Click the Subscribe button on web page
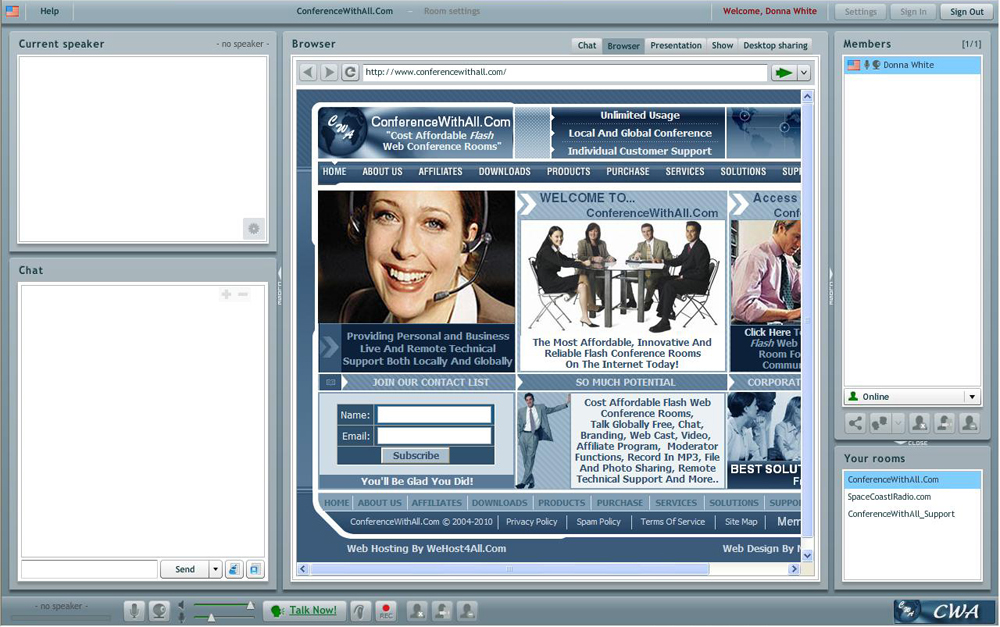The width and height of the screenshot is (1000, 627). pyautogui.click(x=416, y=455)
